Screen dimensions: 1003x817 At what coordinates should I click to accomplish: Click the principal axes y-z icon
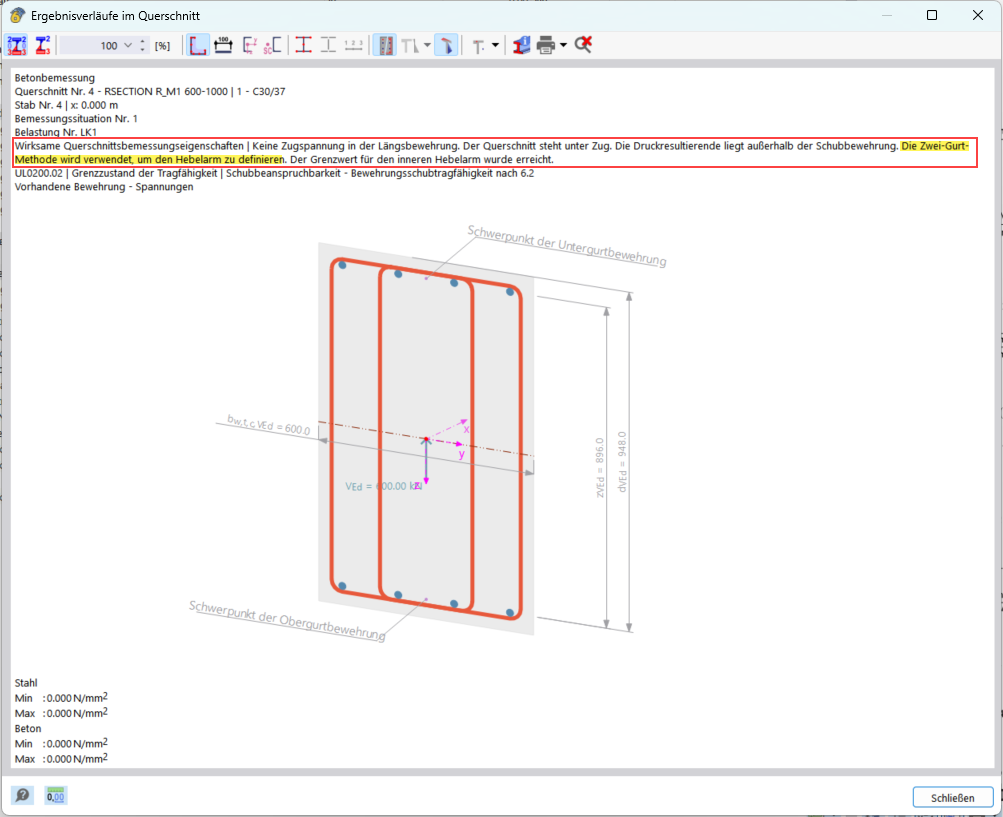249,45
